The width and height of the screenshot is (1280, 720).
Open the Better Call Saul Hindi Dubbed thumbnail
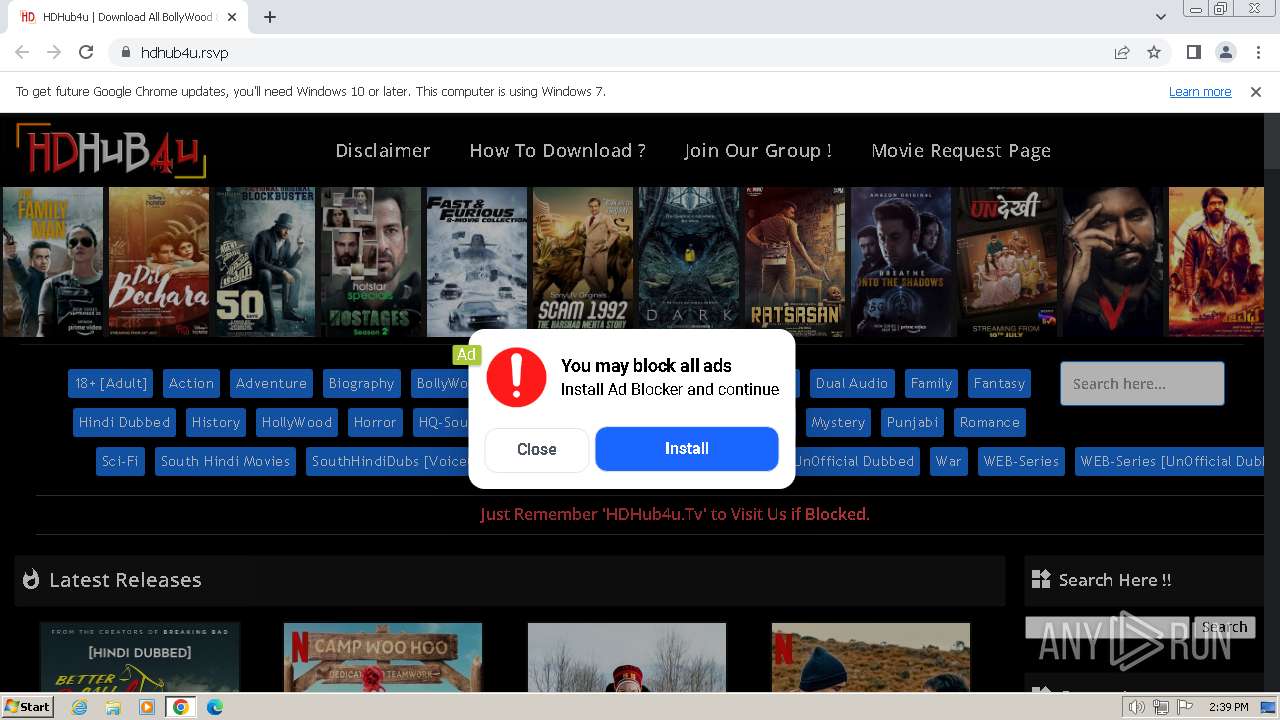coord(140,658)
